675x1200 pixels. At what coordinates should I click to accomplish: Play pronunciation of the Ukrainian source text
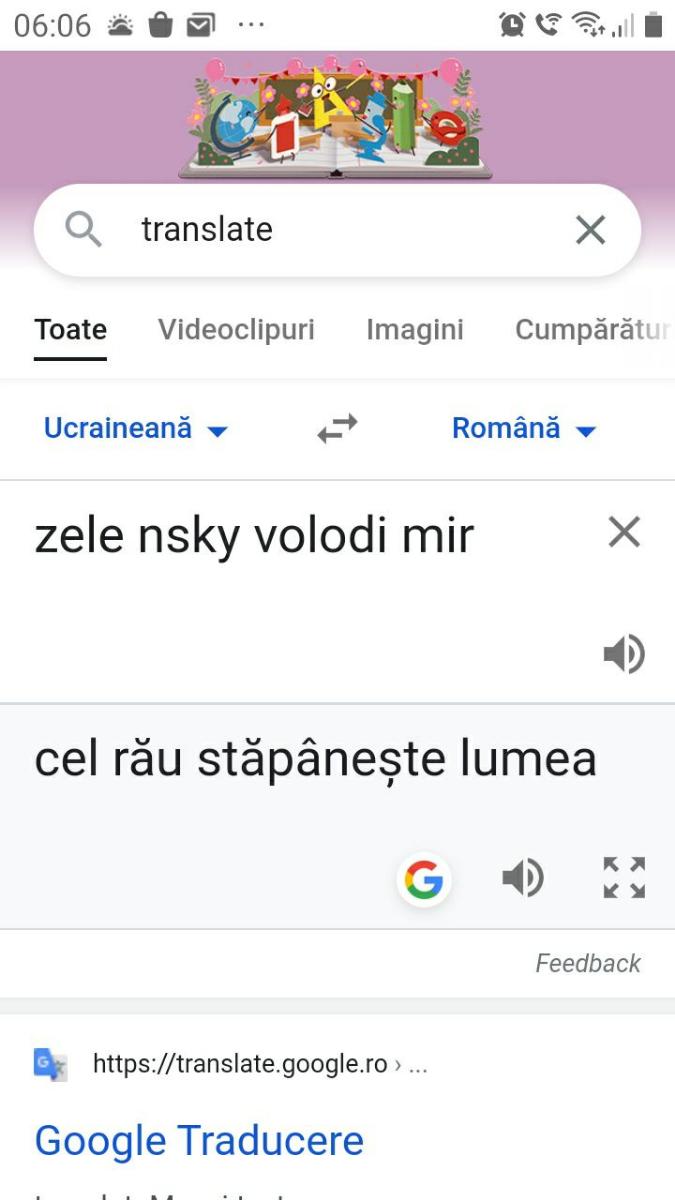click(625, 654)
